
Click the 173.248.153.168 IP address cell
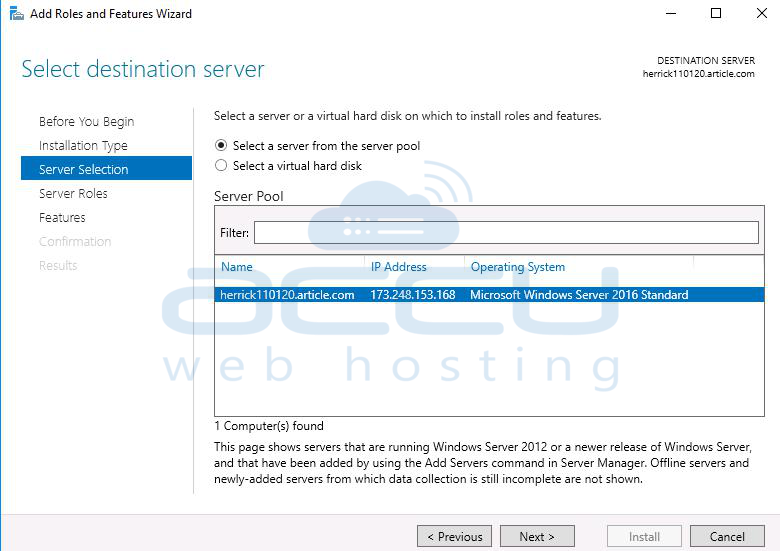[413, 294]
